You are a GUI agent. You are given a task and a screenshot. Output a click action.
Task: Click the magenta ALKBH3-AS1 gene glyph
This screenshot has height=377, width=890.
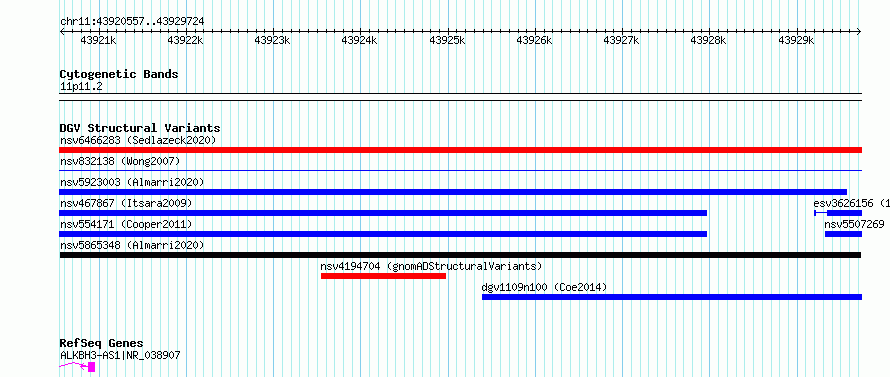[77, 367]
